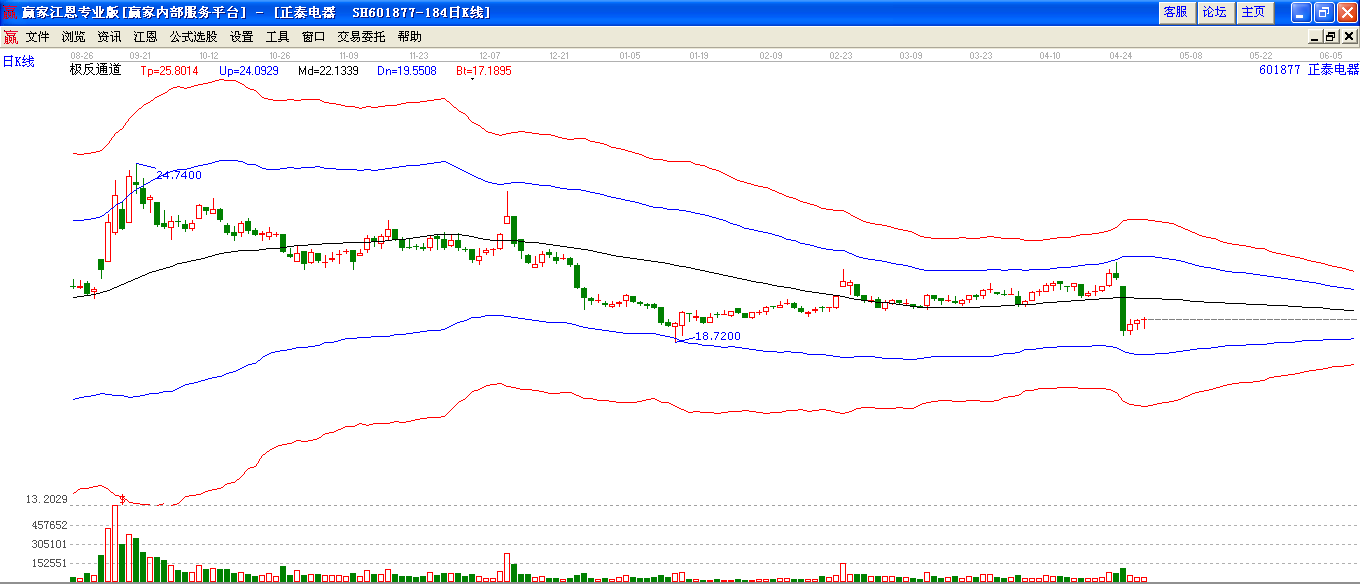Minimize the main application window
The height and width of the screenshot is (586, 1360).
point(1301,12)
